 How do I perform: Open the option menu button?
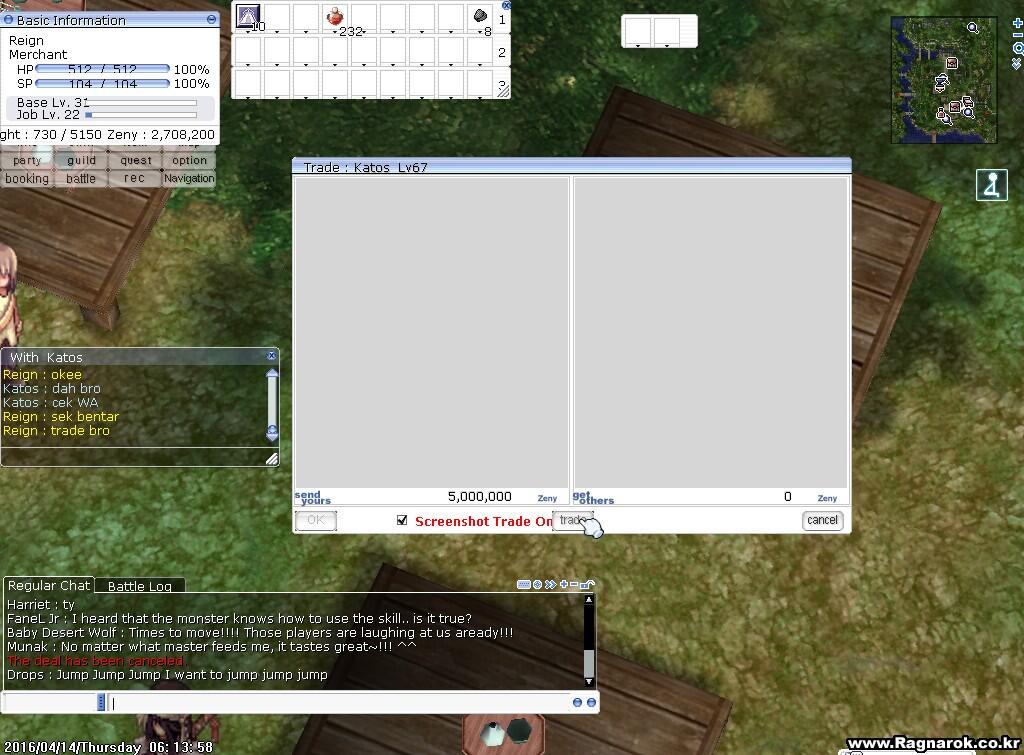[189, 161]
